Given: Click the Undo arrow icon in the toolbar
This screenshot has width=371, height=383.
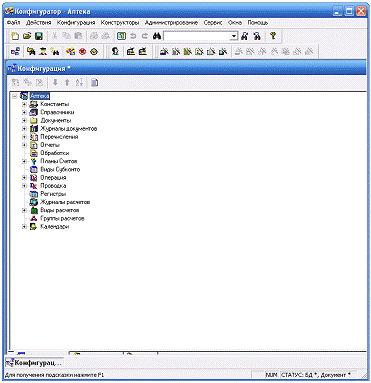Looking at the screenshot, I should tap(133, 36).
